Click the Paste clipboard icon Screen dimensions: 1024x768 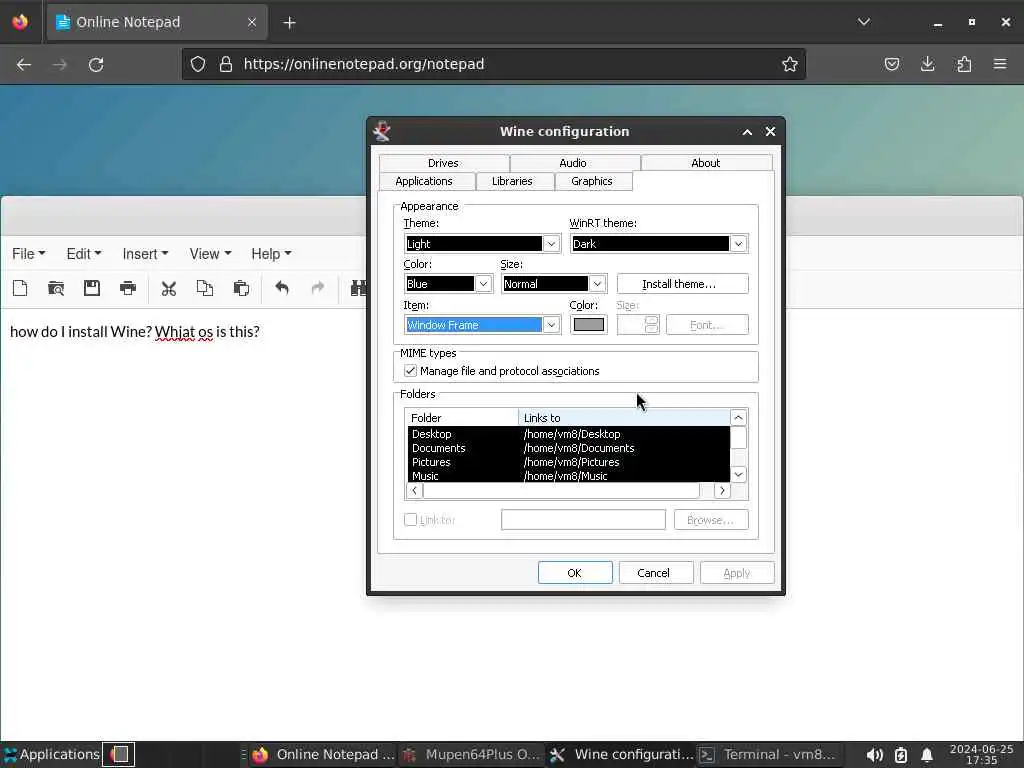point(241,288)
